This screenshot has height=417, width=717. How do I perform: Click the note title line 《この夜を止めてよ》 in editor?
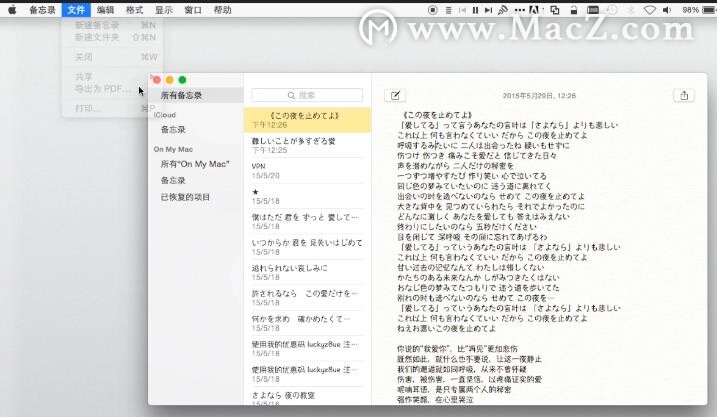point(437,115)
